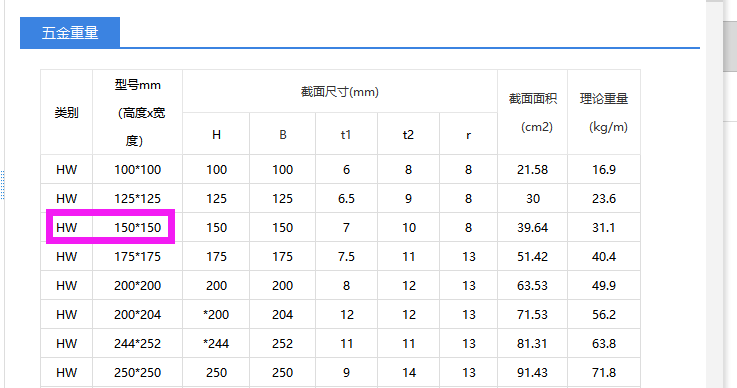Click the B column header
Screen dimensions: 737x388
tap(282, 135)
